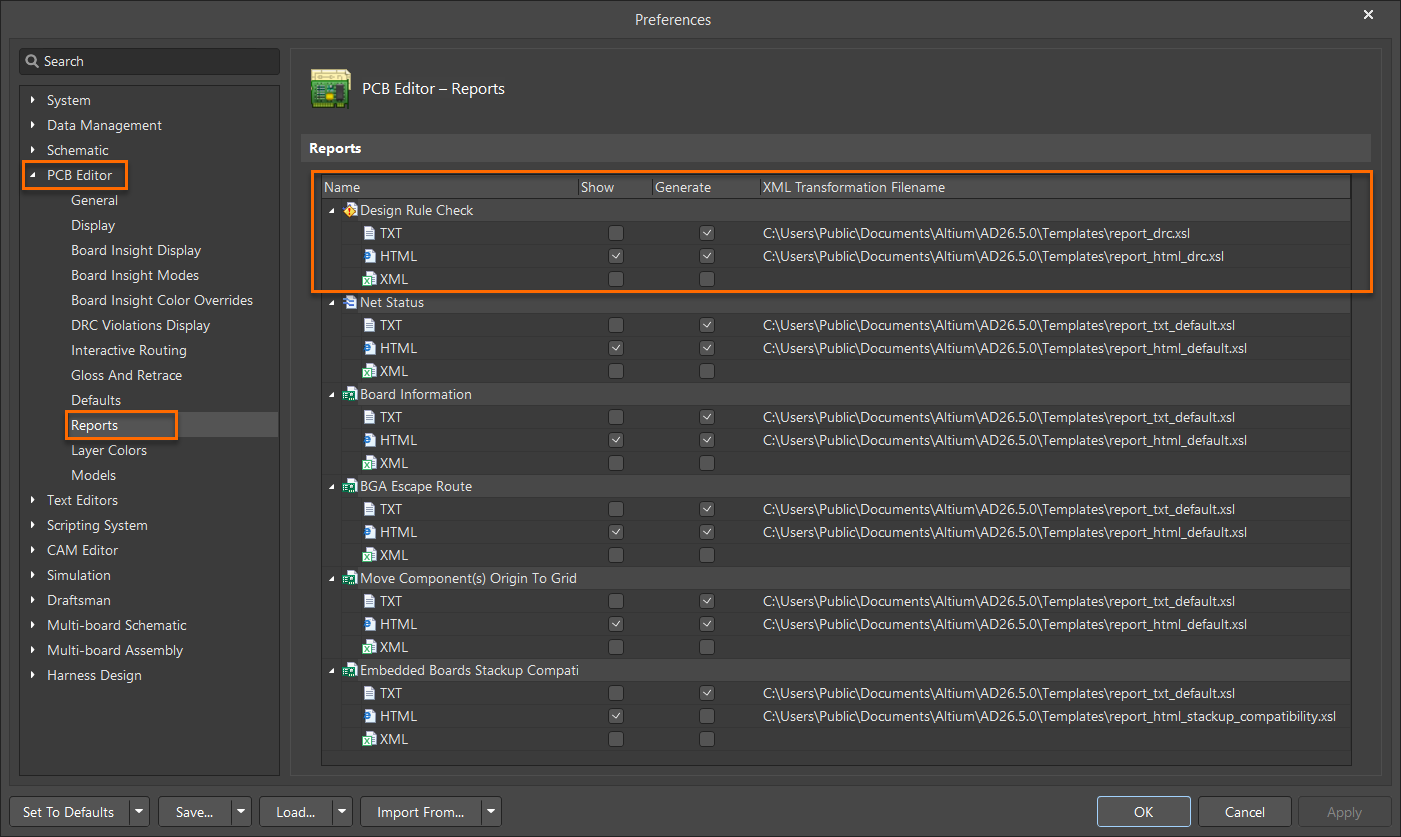Select Layer Colors in the PCB Editor list
1401x837 pixels.
(108, 450)
